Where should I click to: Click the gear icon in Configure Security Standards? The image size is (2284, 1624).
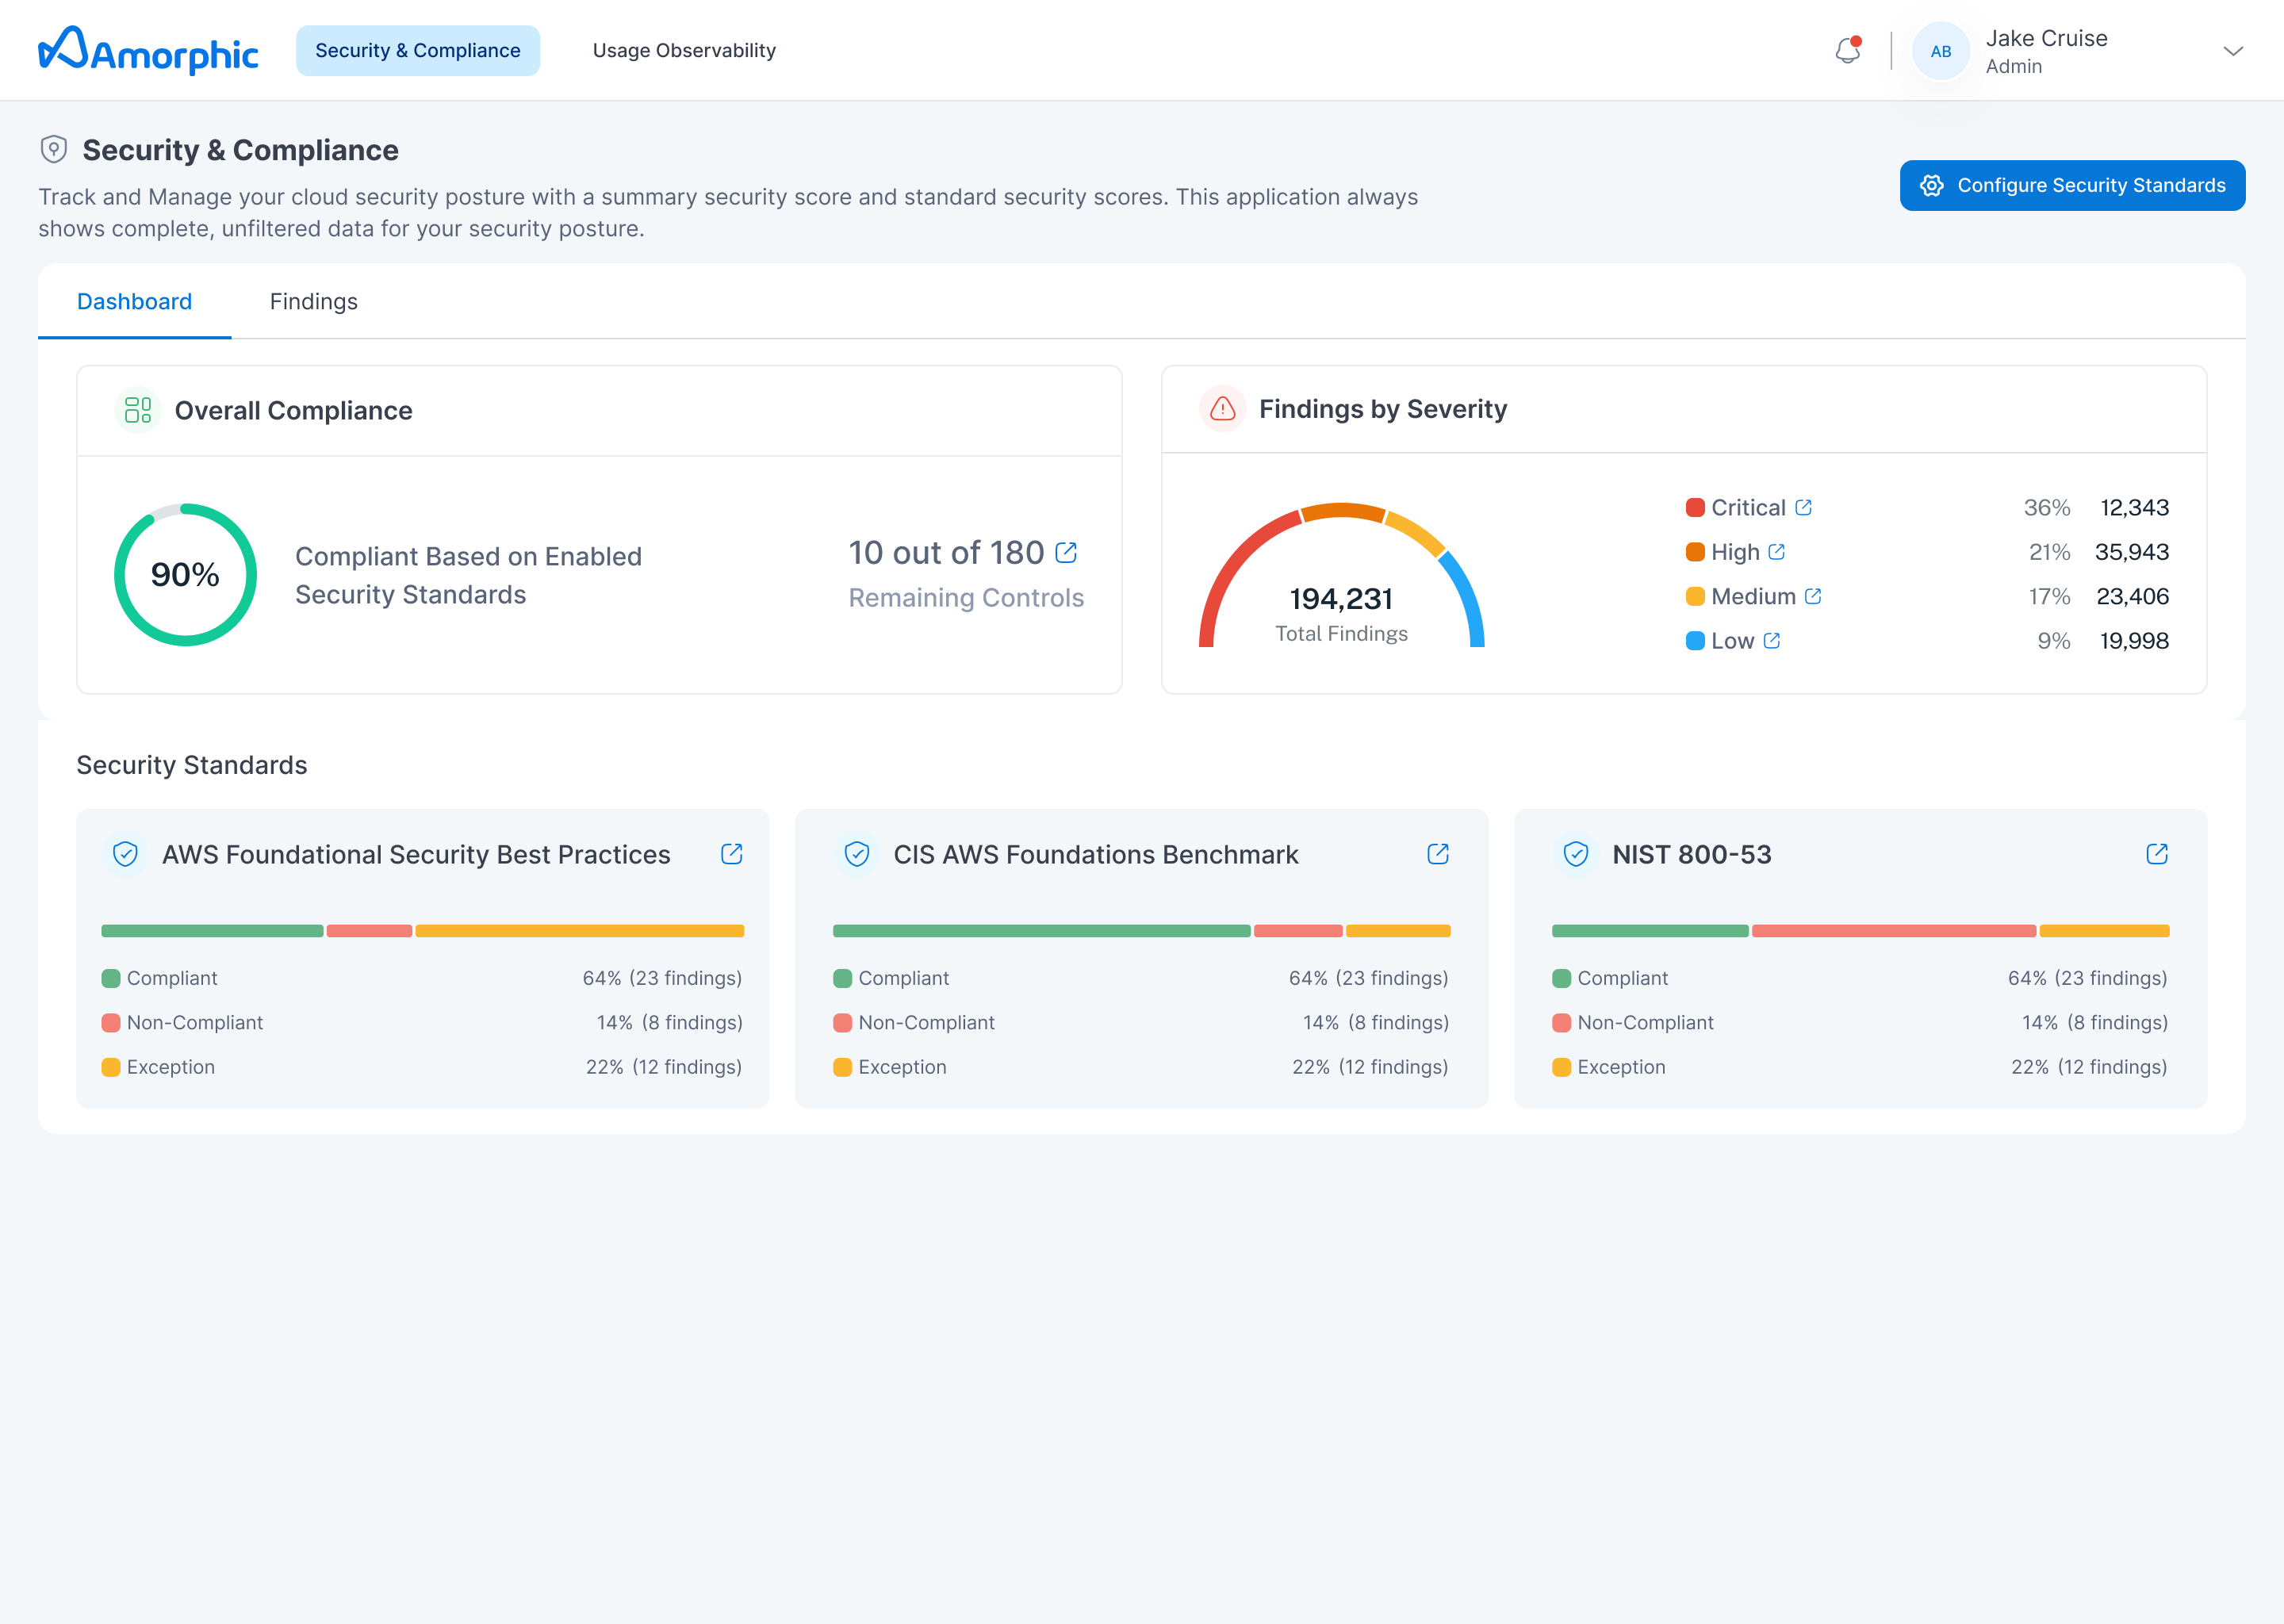click(x=1932, y=185)
